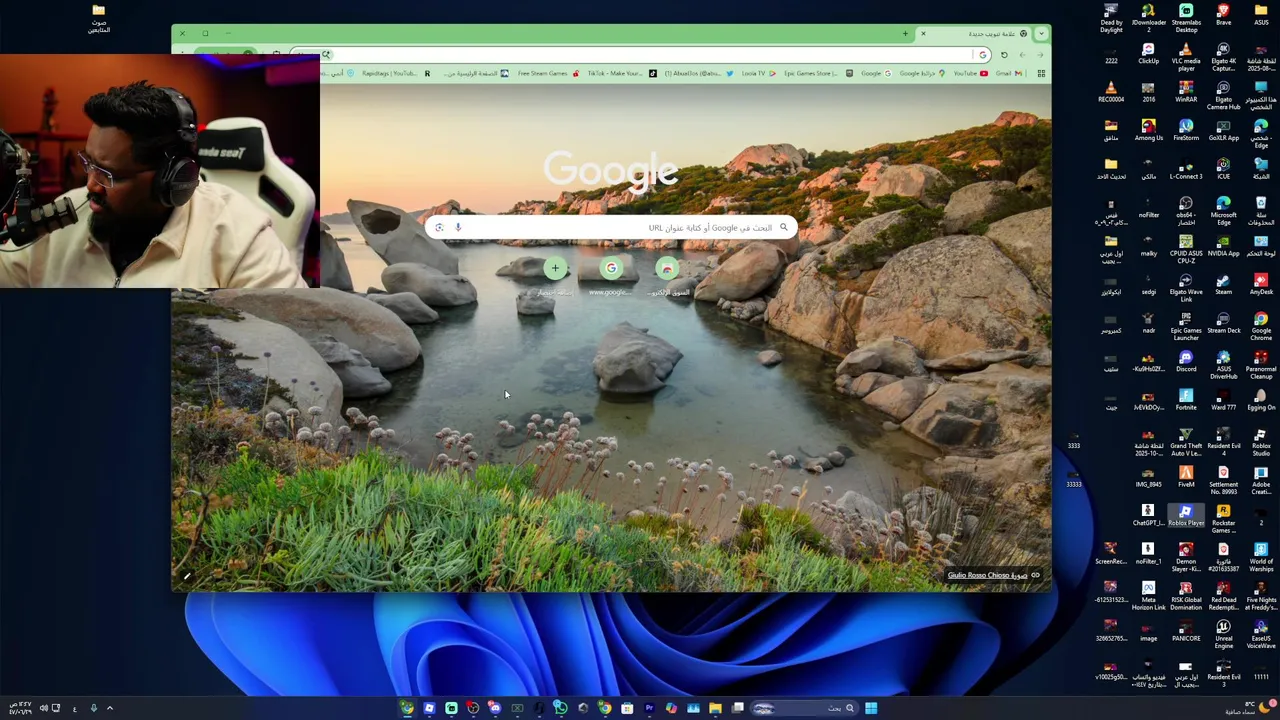Select Roblox Player desktop icon
This screenshot has width=1280, height=720.
pyautogui.click(x=1186, y=516)
